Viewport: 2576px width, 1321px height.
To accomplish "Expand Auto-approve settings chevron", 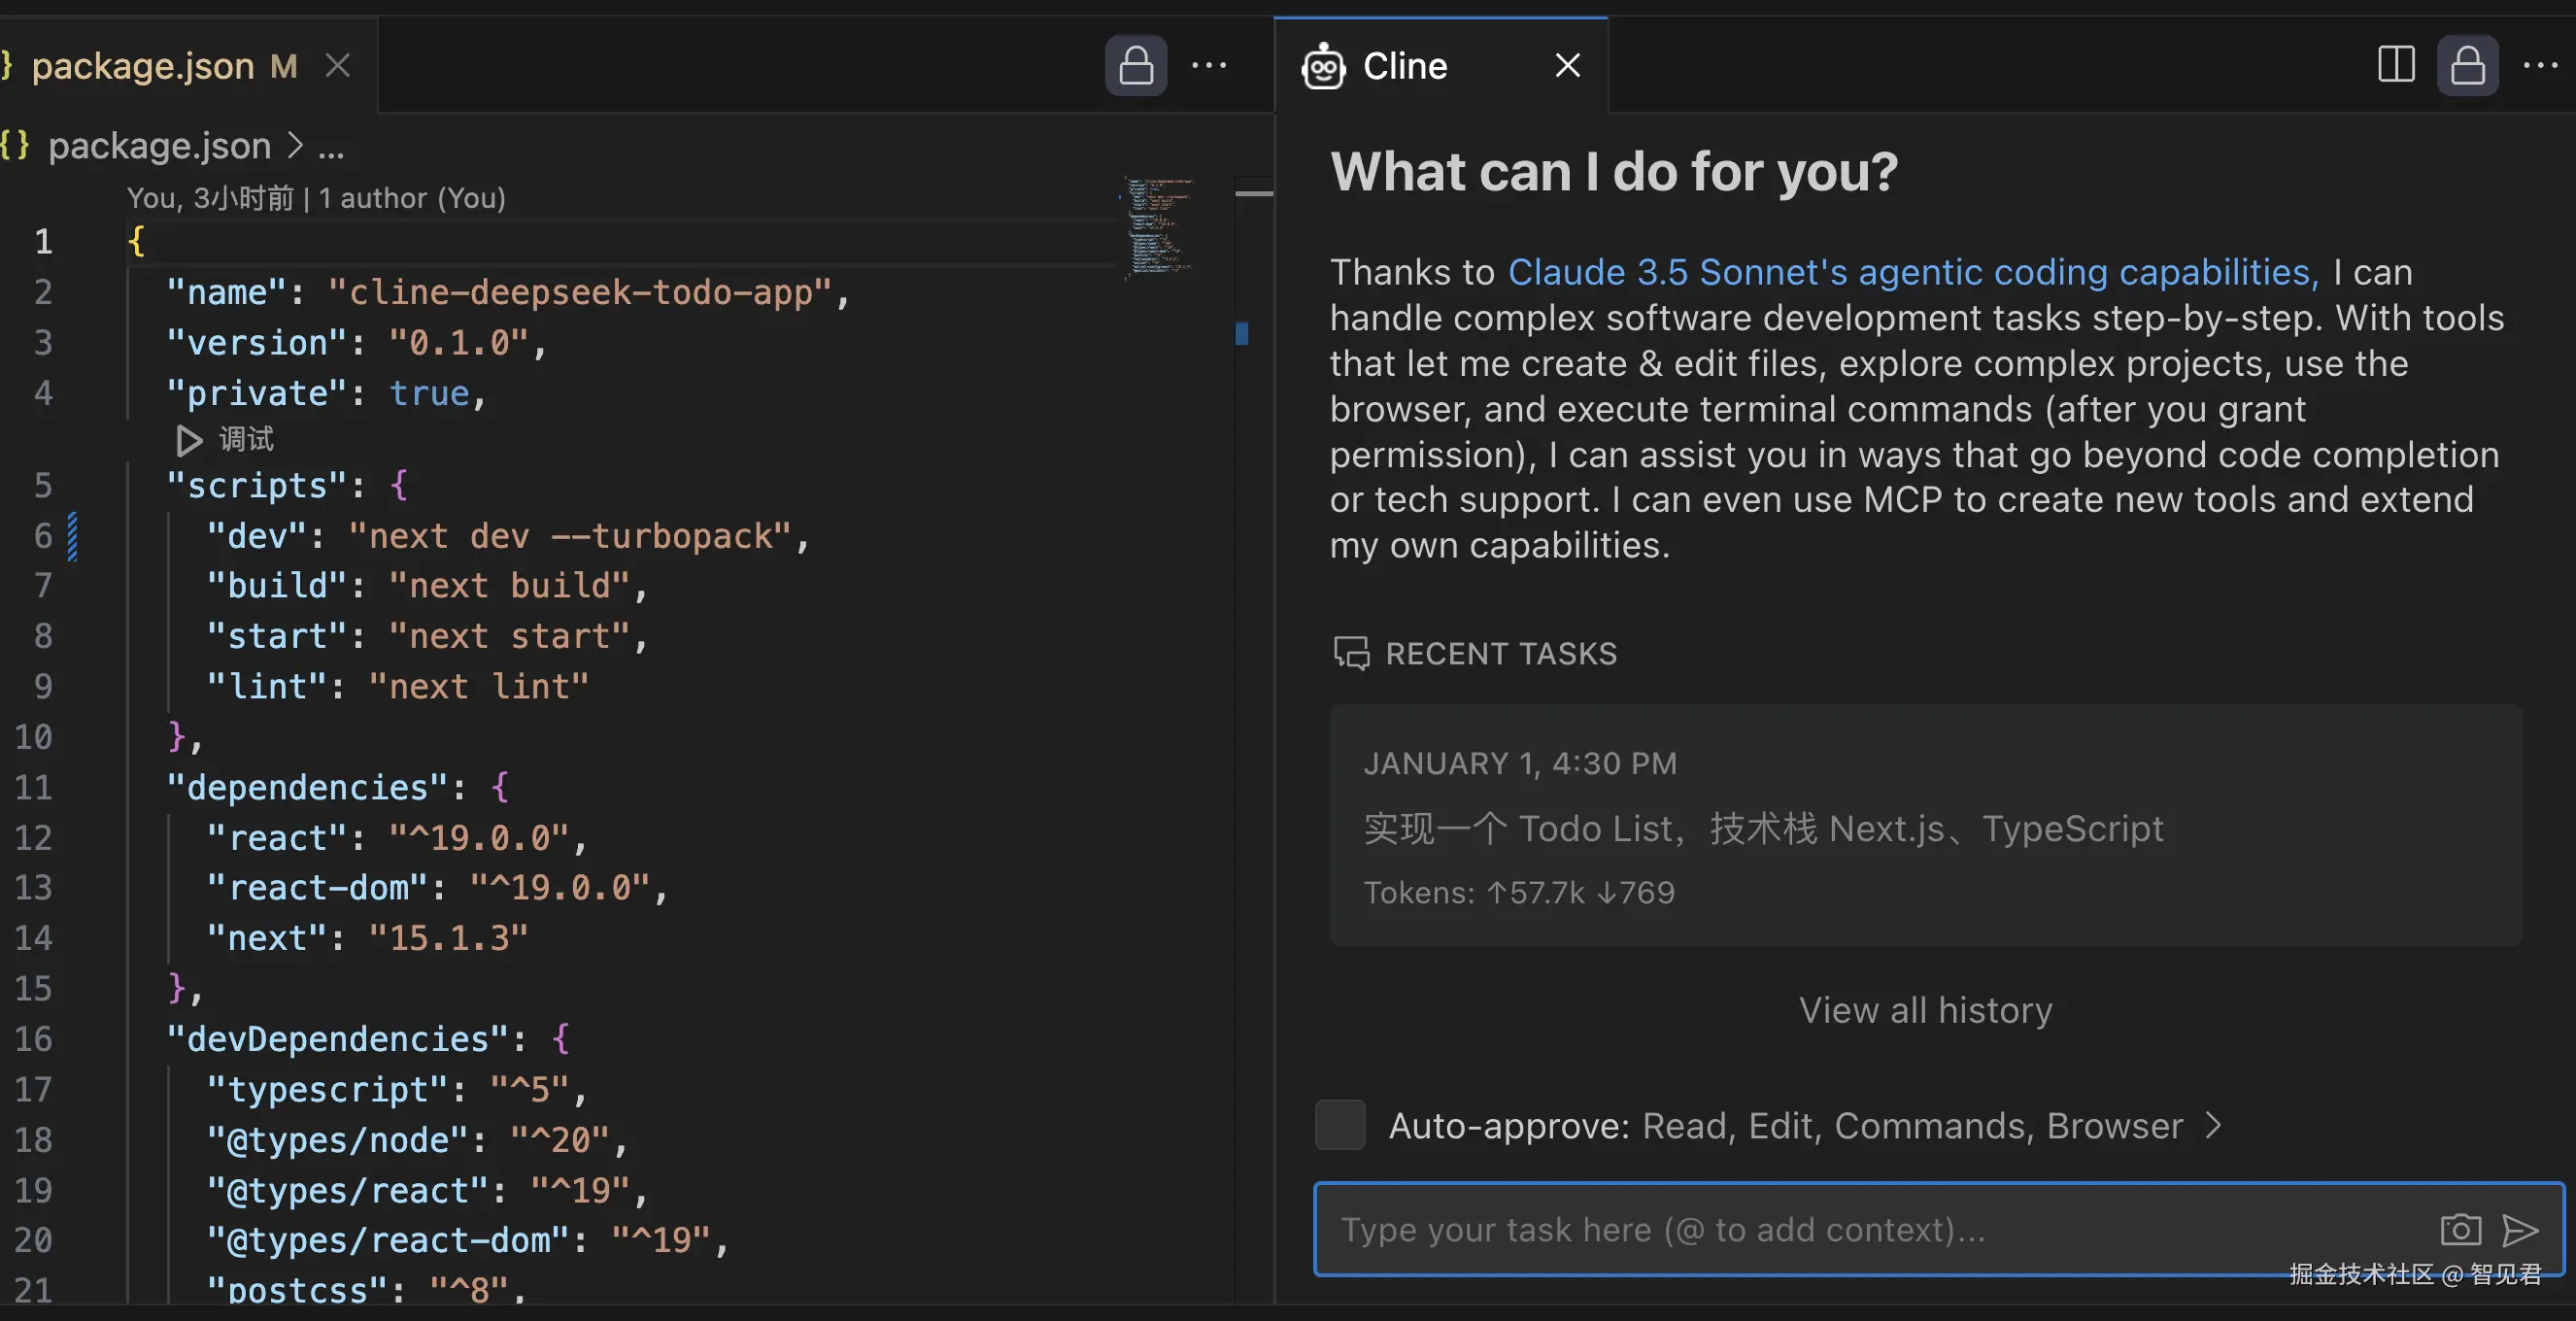I will pos(2214,1125).
